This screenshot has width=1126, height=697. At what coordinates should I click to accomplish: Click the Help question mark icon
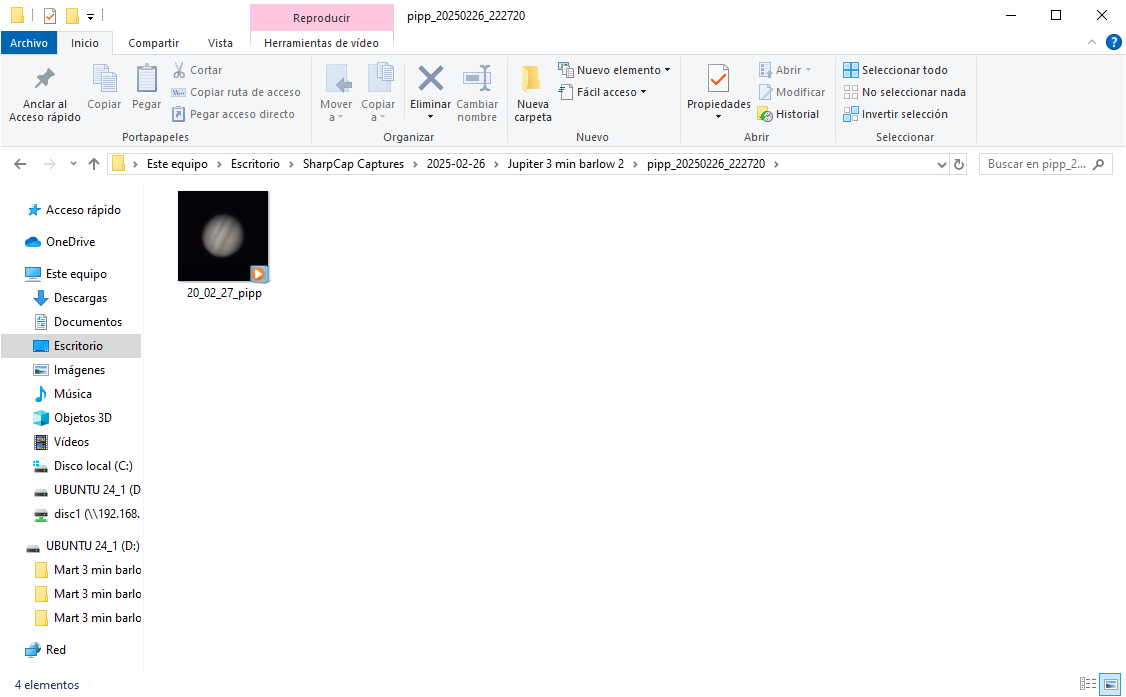pyautogui.click(x=1113, y=42)
